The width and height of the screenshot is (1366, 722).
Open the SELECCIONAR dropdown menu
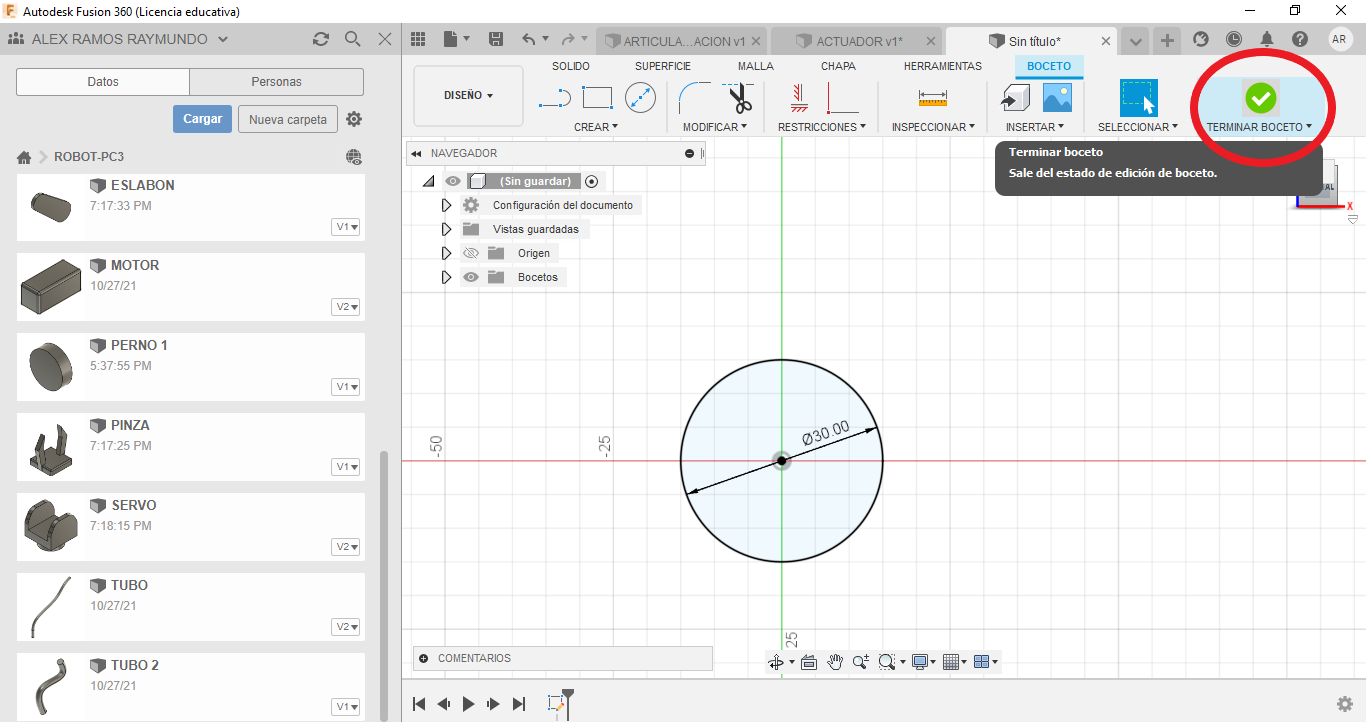coord(1138,127)
